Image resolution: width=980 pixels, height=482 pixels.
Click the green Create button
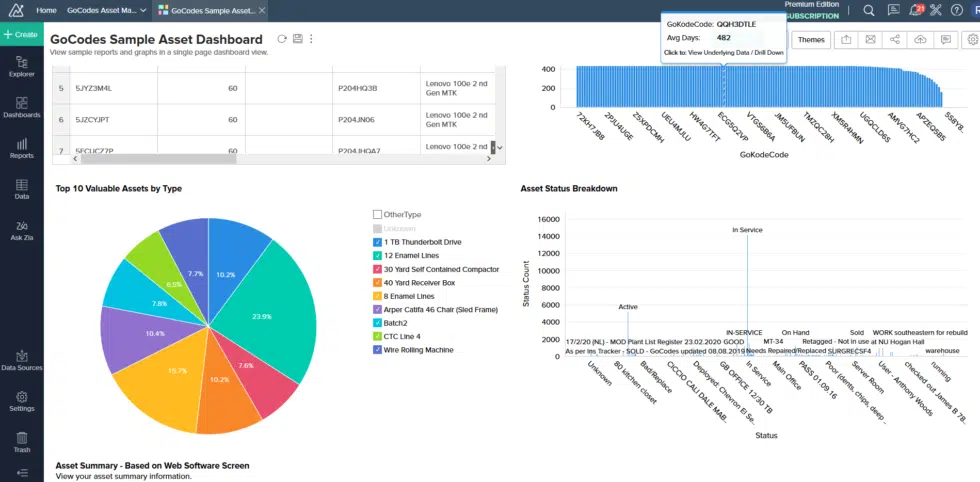tap(21, 34)
